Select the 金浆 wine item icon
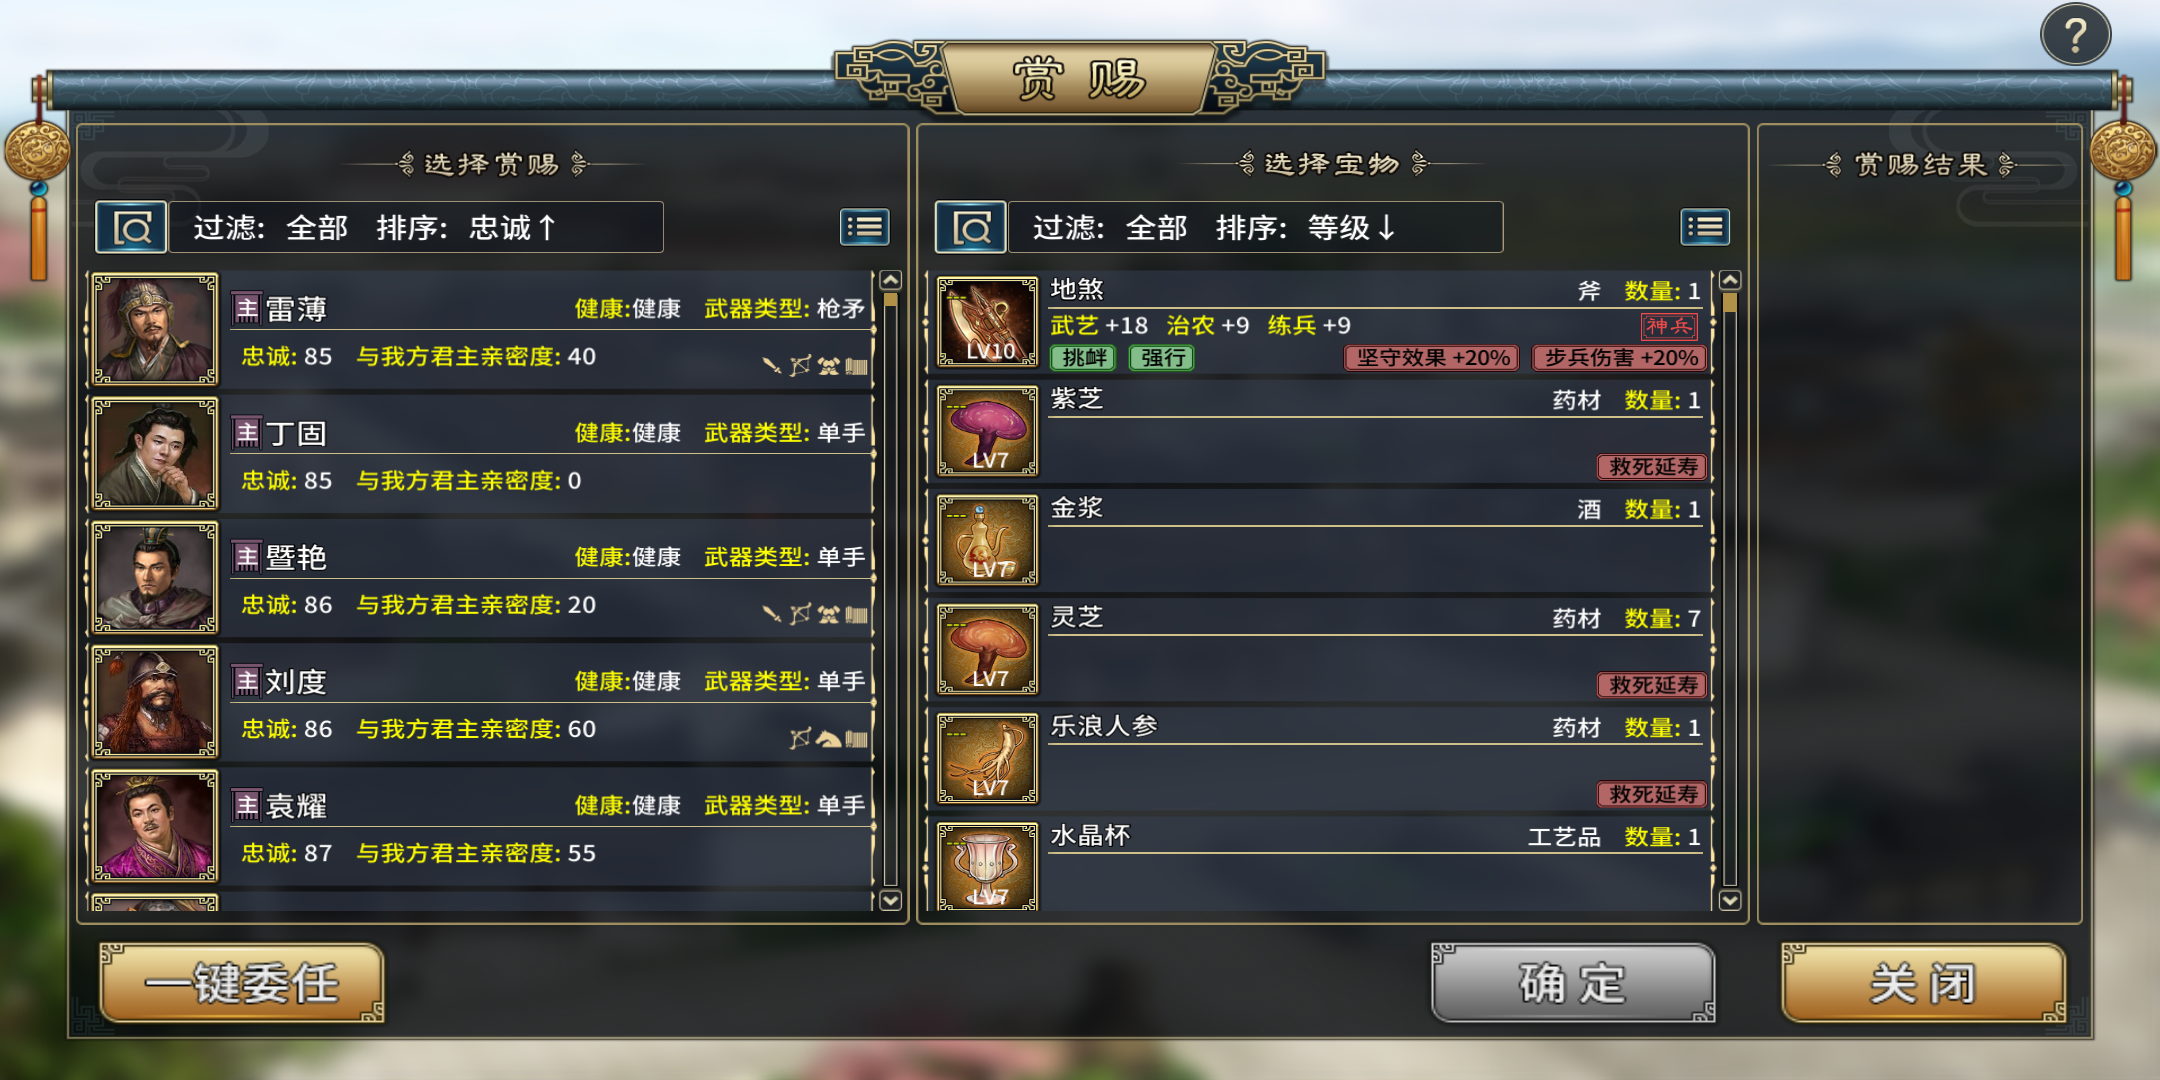The image size is (2160, 1080). [988, 540]
